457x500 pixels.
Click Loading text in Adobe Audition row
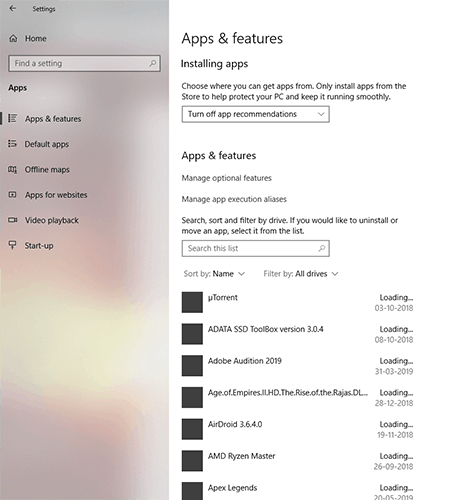[x=396, y=361]
